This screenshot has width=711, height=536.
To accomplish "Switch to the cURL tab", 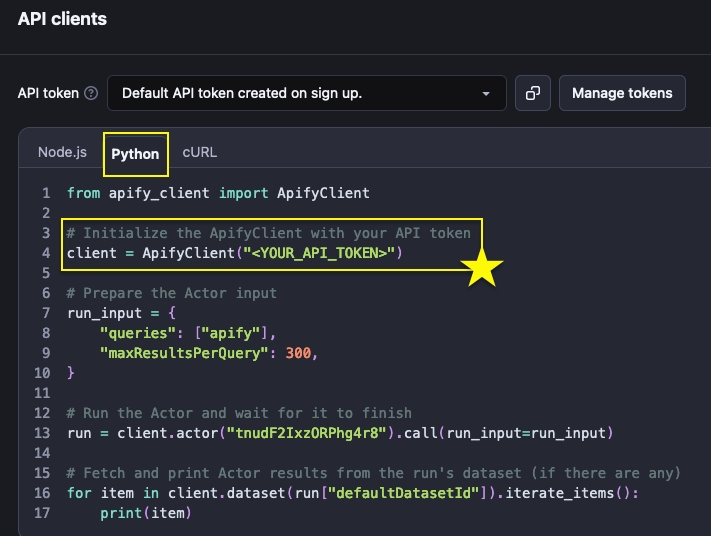I will click(199, 153).
